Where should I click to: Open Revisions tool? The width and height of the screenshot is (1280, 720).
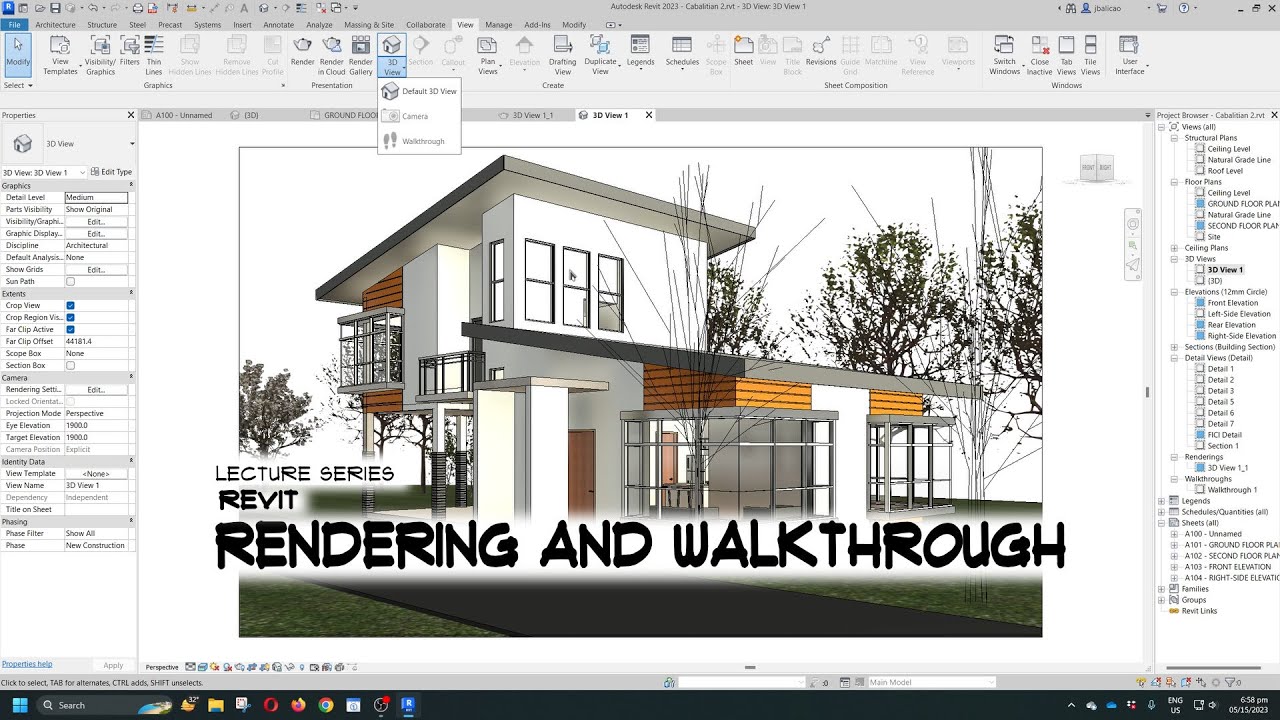pos(821,50)
